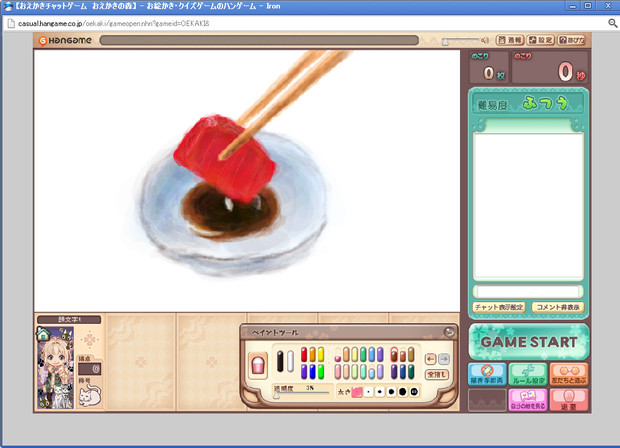Choose the bright blue color capsule
620x448 pixels.
(x=312, y=372)
